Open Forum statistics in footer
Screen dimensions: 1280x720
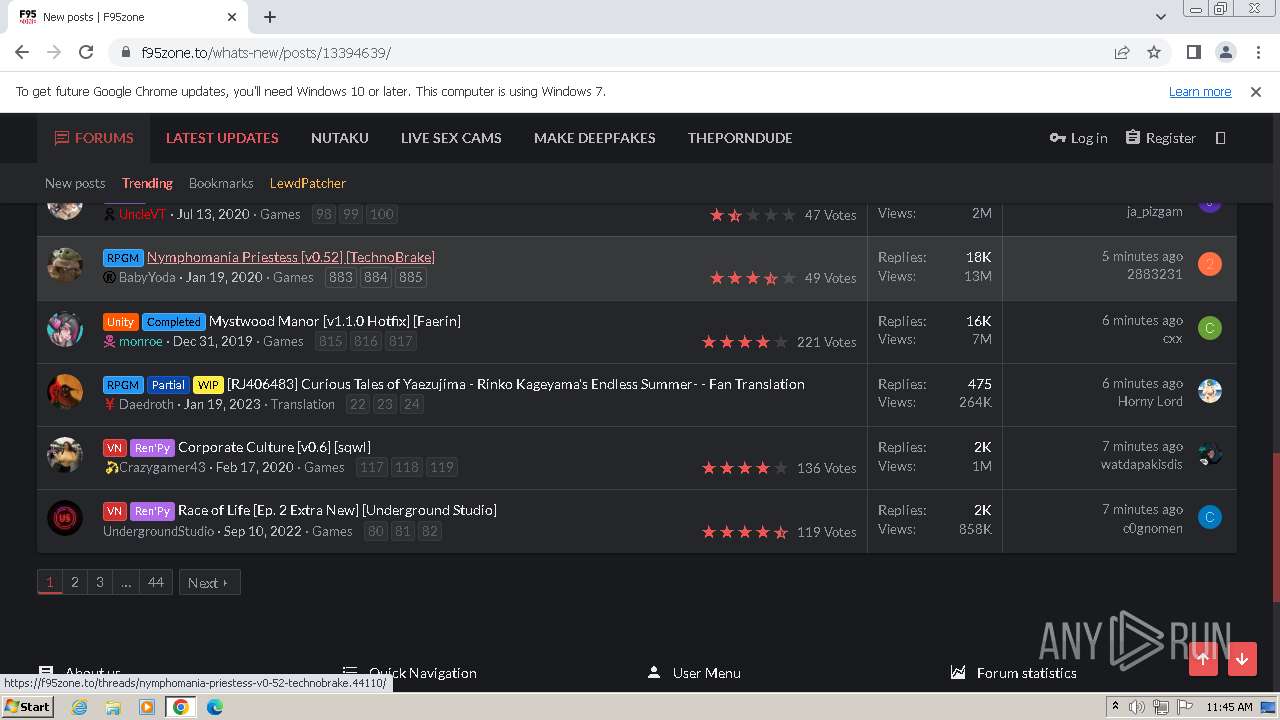click(1026, 673)
